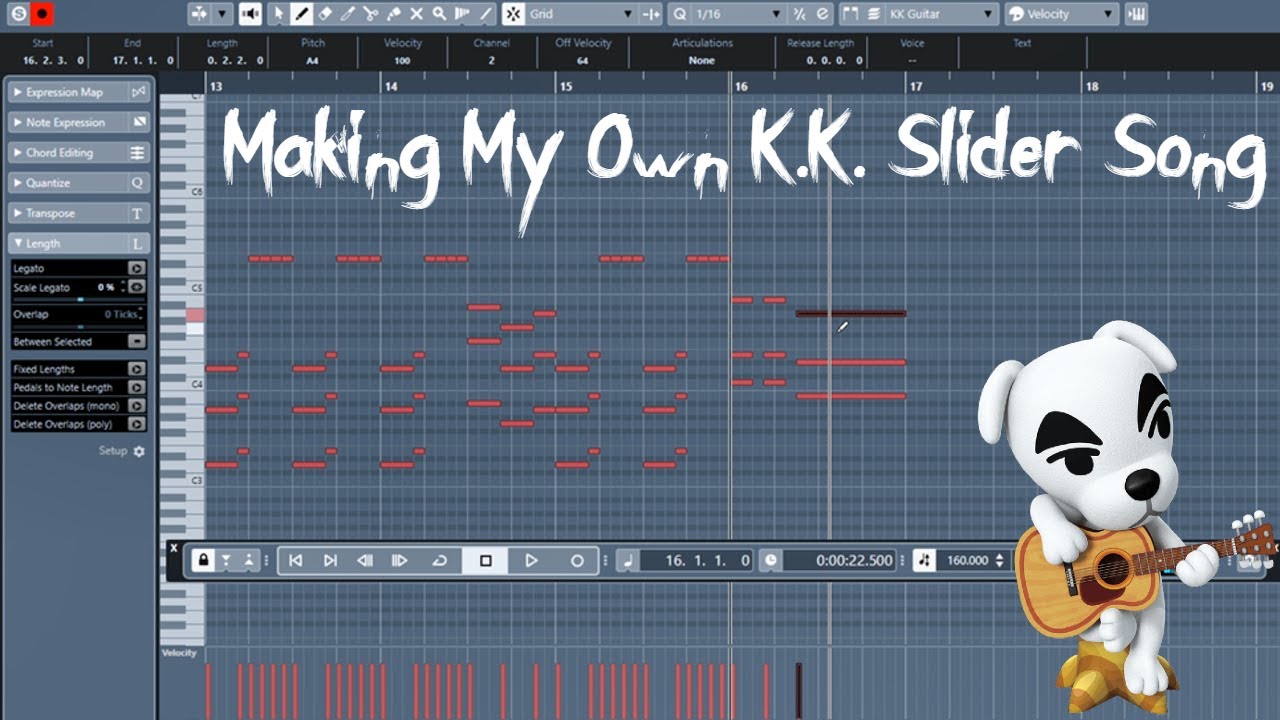The width and height of the screenshot is (1280, 720).
Task: Select the Time Warp tool
Action: tap(462, 14)
